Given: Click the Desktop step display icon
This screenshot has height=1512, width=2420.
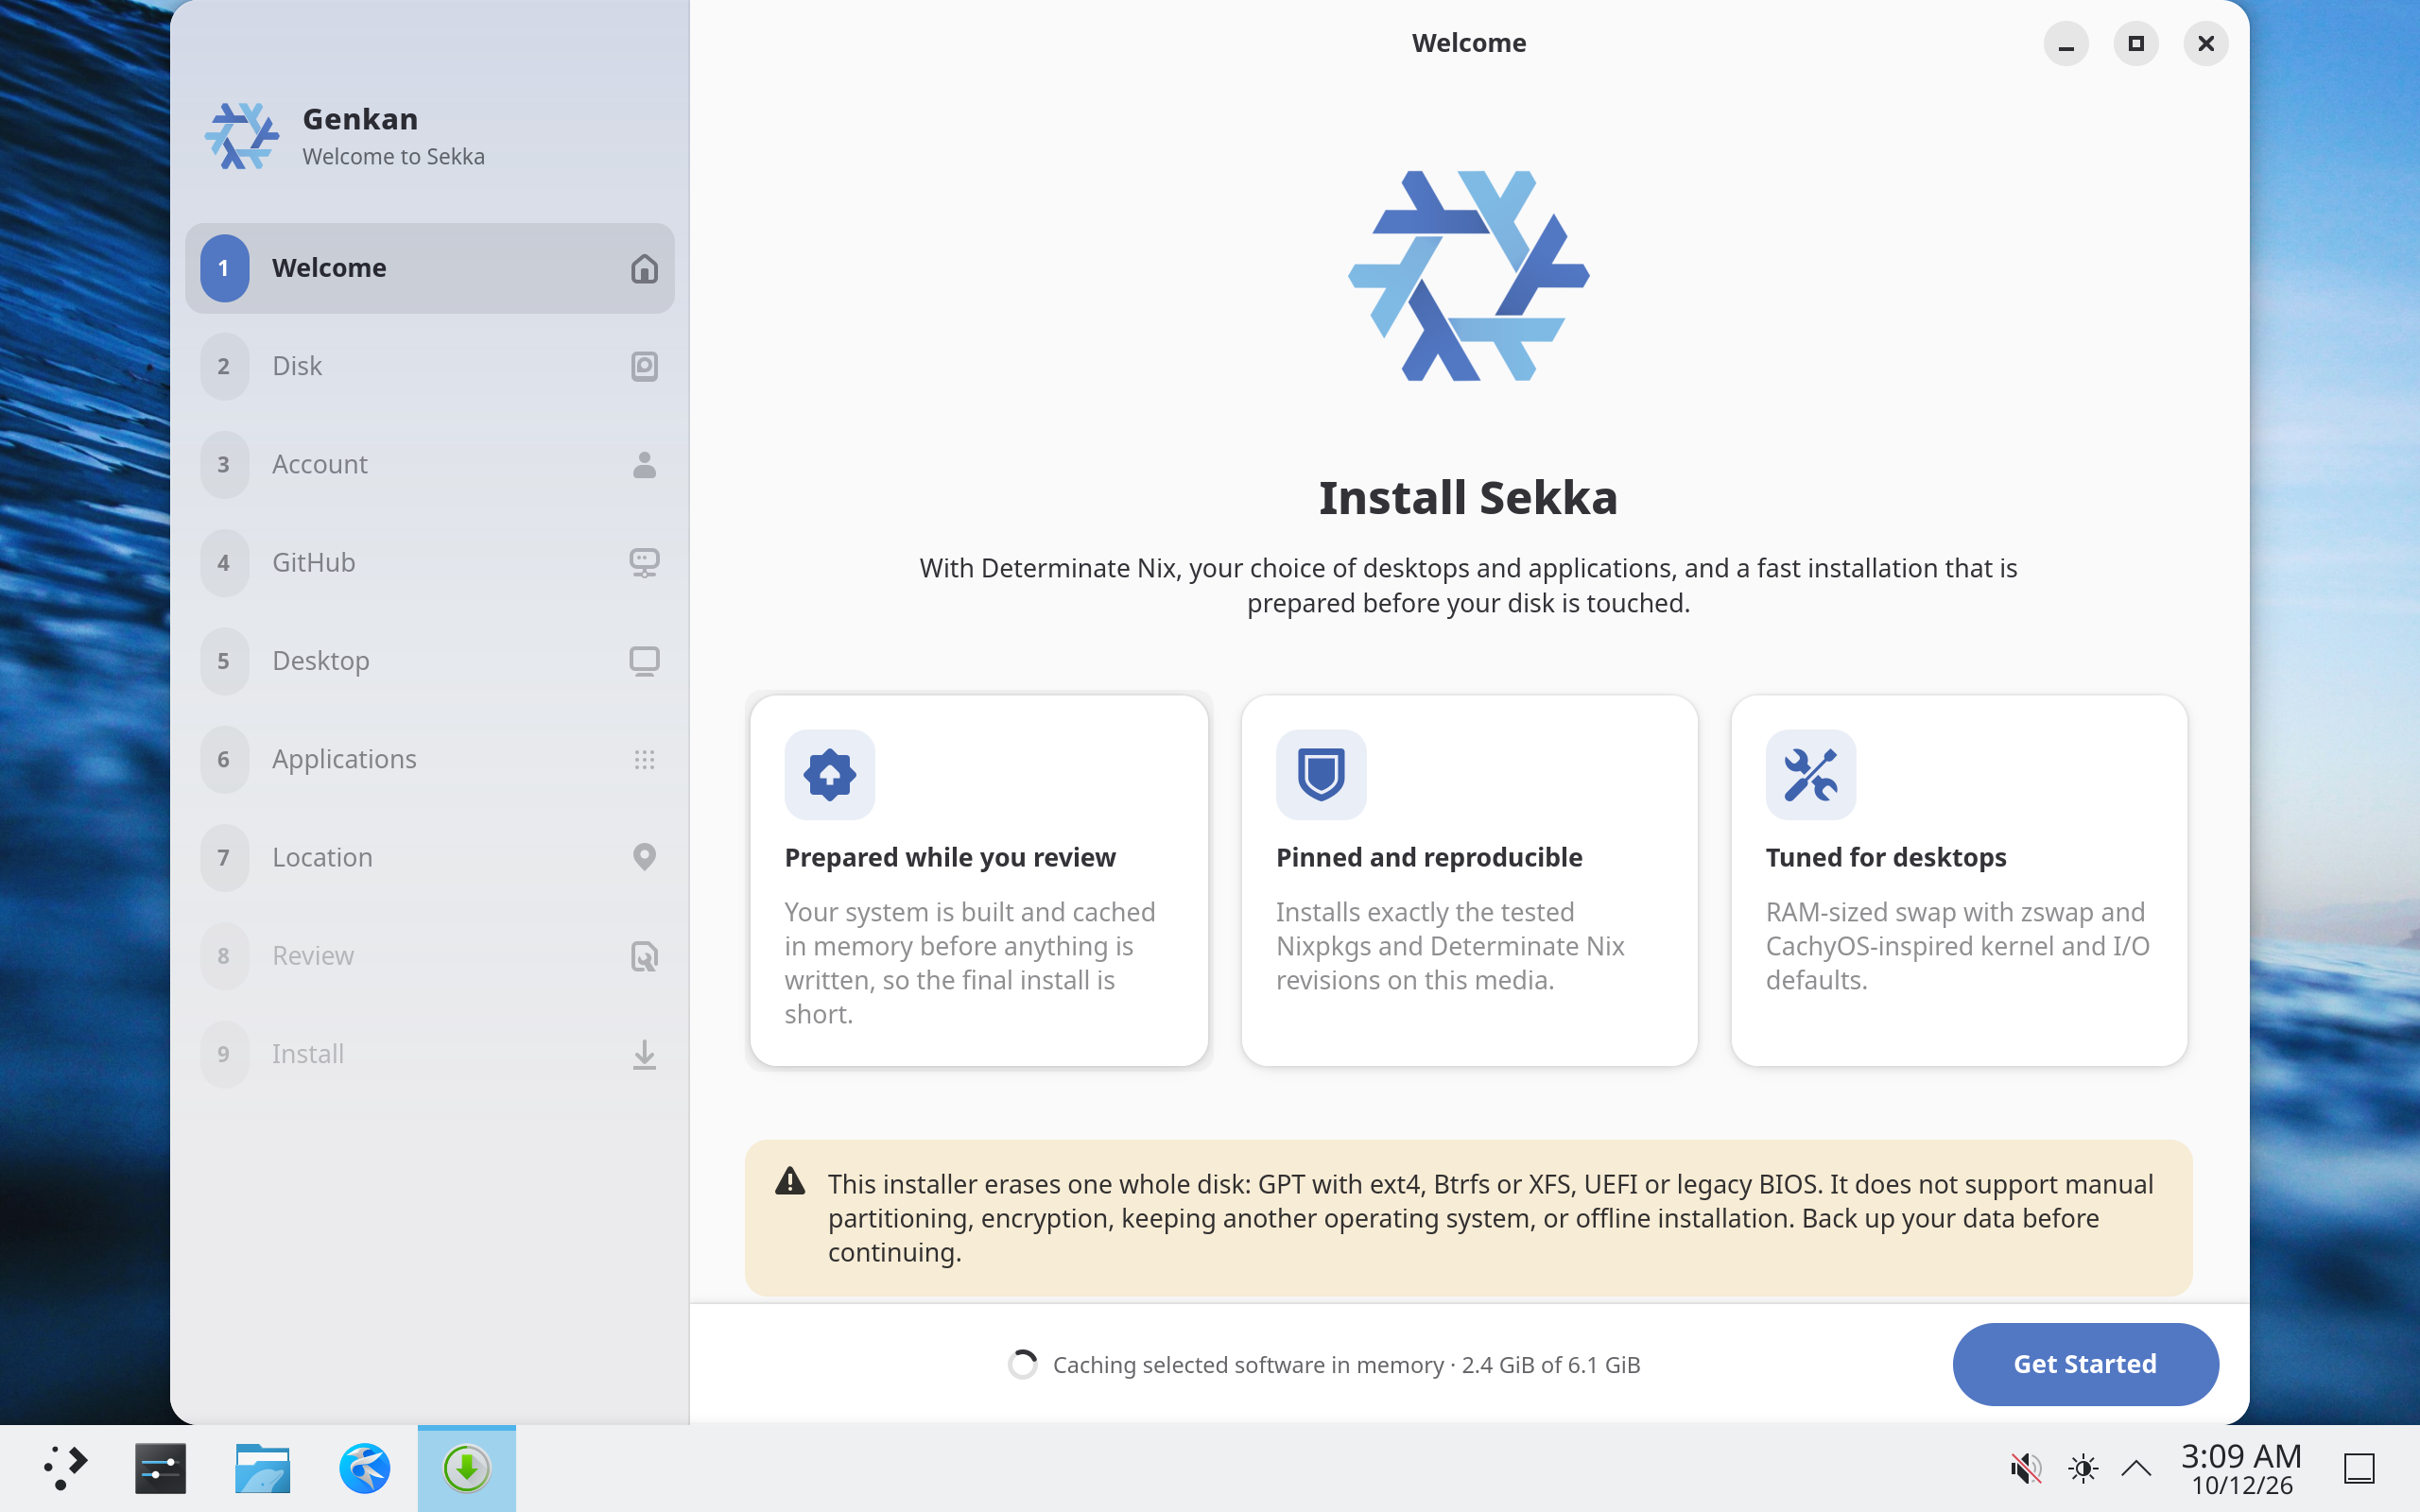Looking at the screenshot, I should [644, 661].
